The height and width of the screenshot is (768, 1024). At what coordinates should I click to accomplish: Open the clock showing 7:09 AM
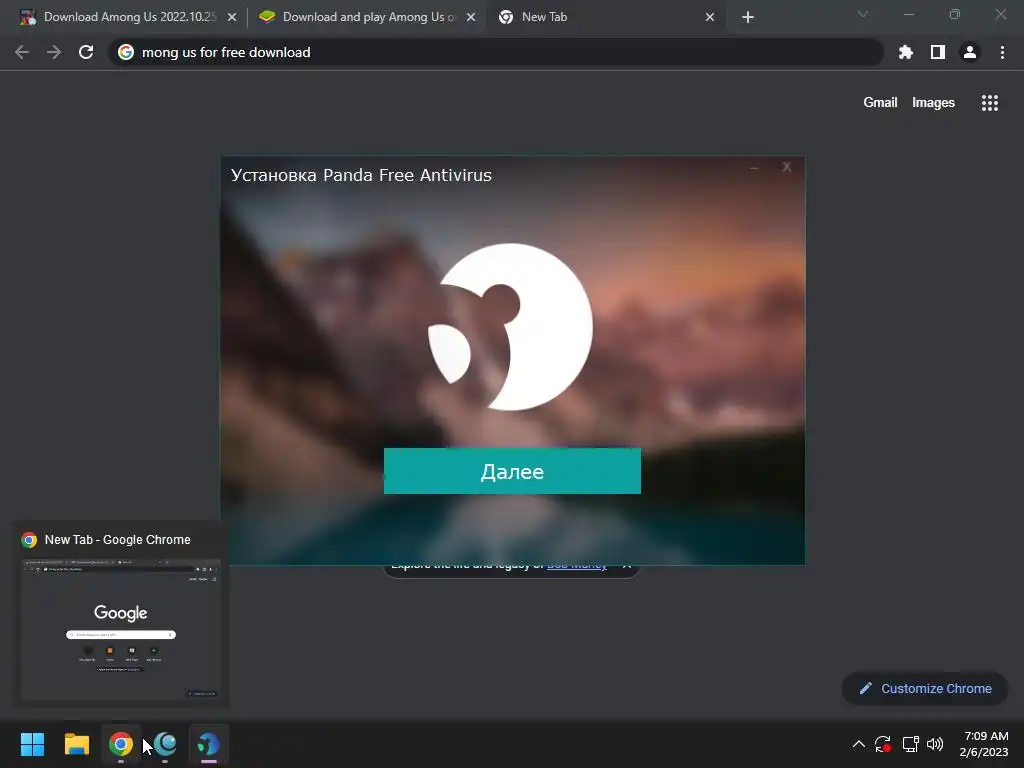984,744
